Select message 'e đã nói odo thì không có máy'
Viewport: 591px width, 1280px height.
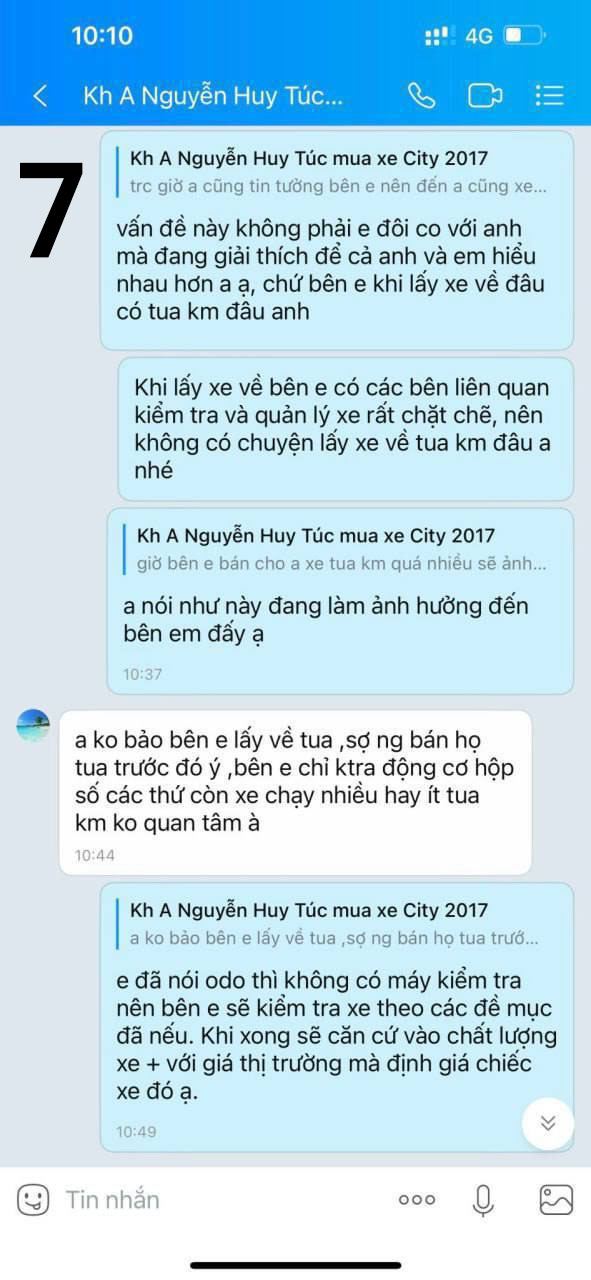point(337,1017)
